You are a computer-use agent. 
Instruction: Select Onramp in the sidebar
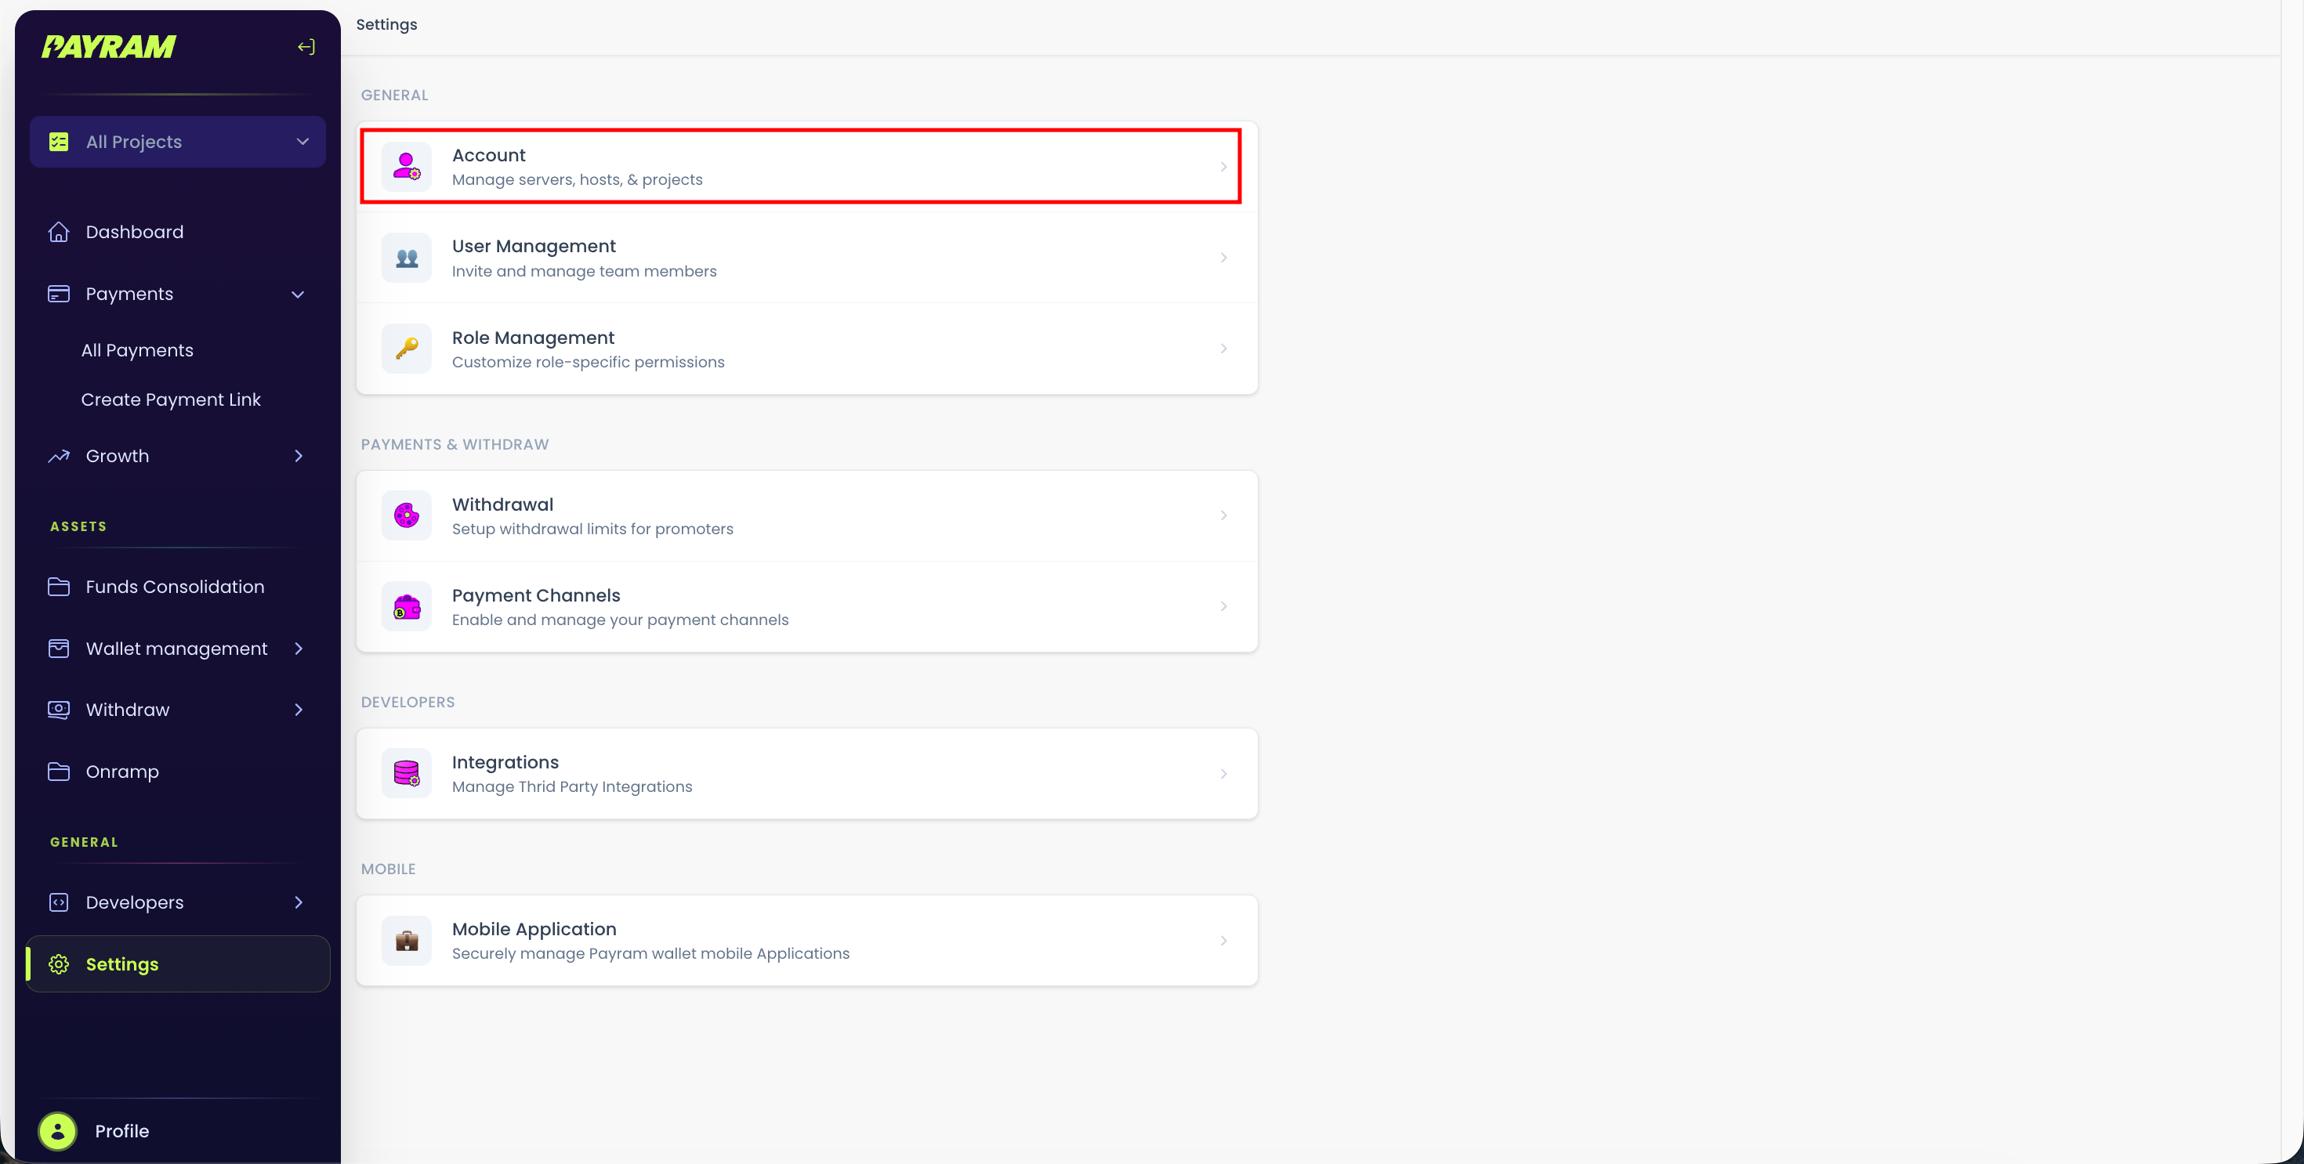[122, 772]
